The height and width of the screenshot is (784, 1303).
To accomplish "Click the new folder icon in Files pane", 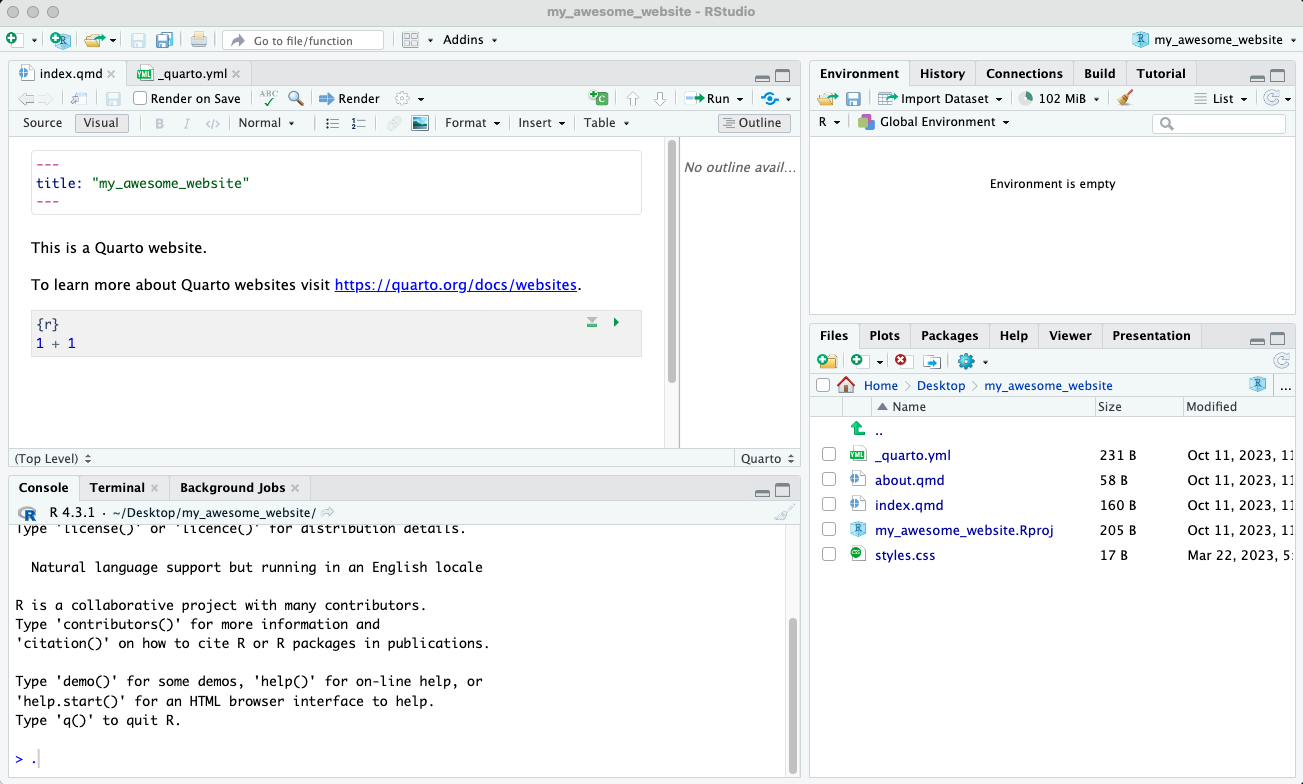I will click(x=826, y=361).
